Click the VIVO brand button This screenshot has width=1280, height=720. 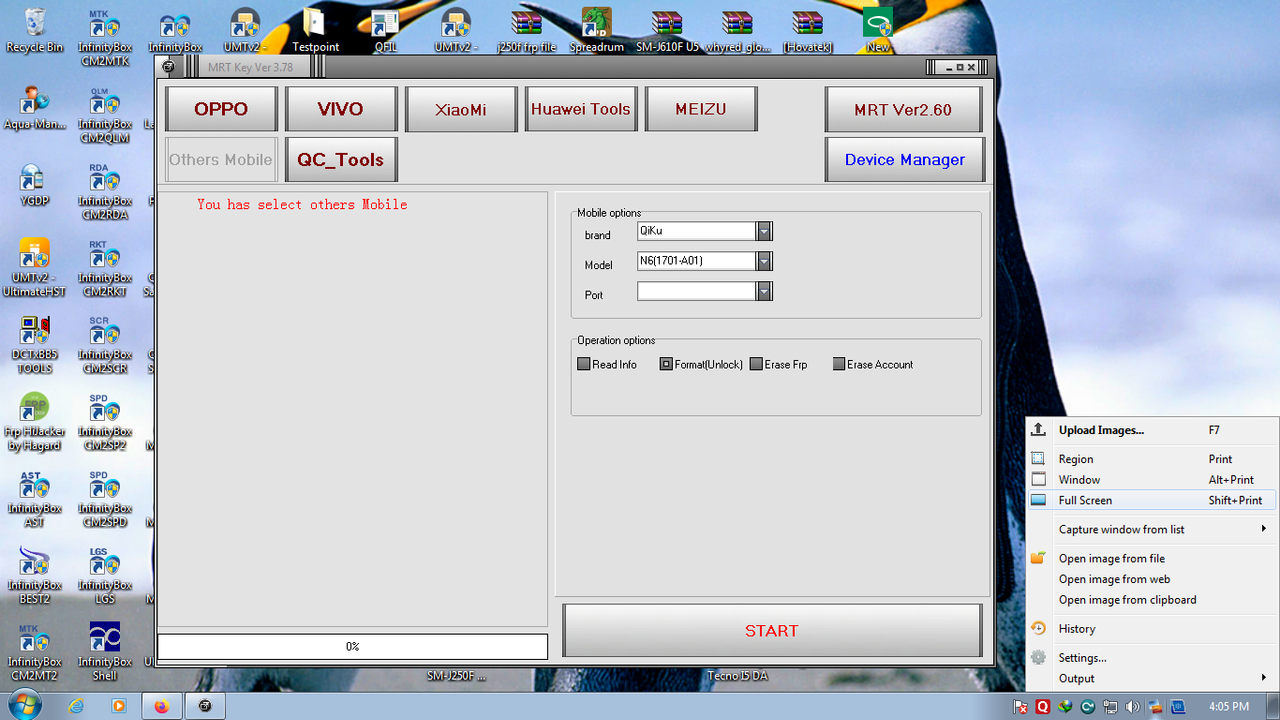click(341, 109)
